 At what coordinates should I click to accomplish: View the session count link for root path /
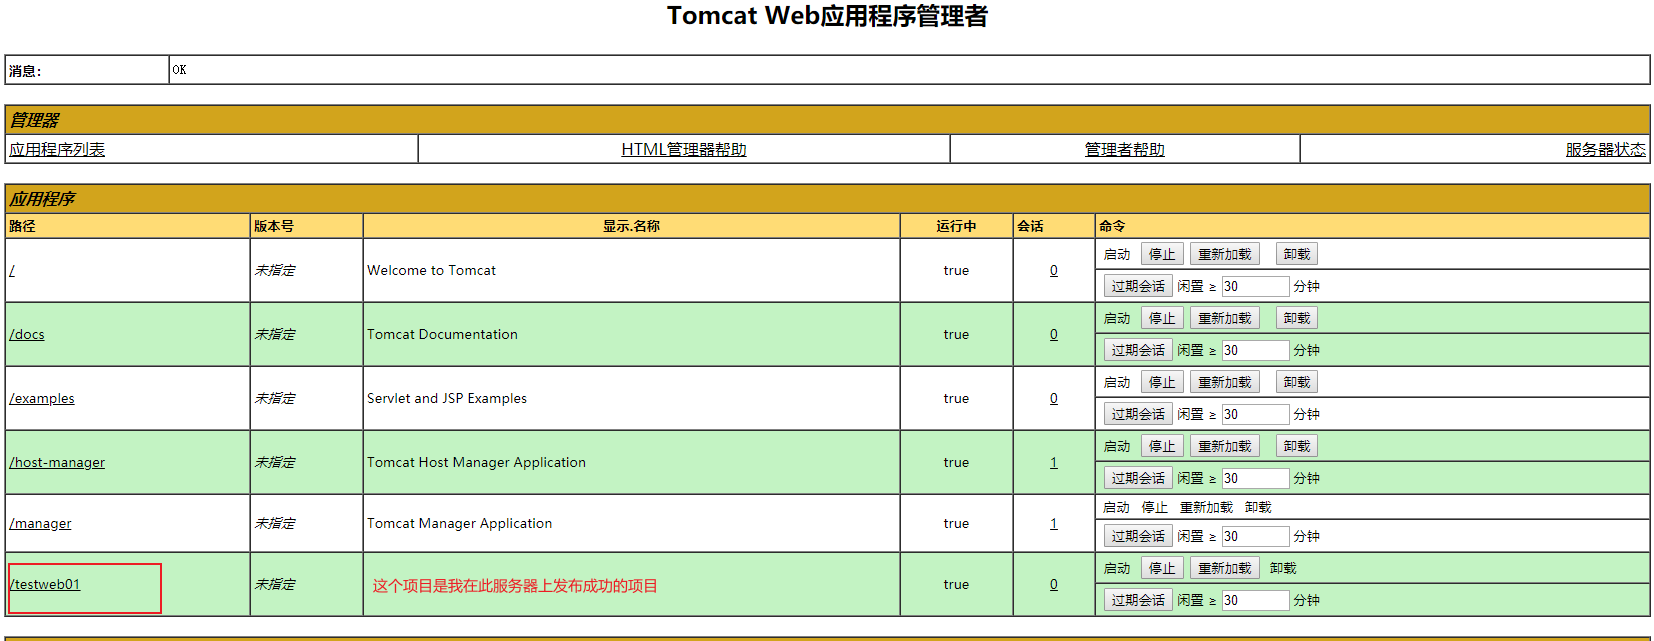(x=1054, y=270)
